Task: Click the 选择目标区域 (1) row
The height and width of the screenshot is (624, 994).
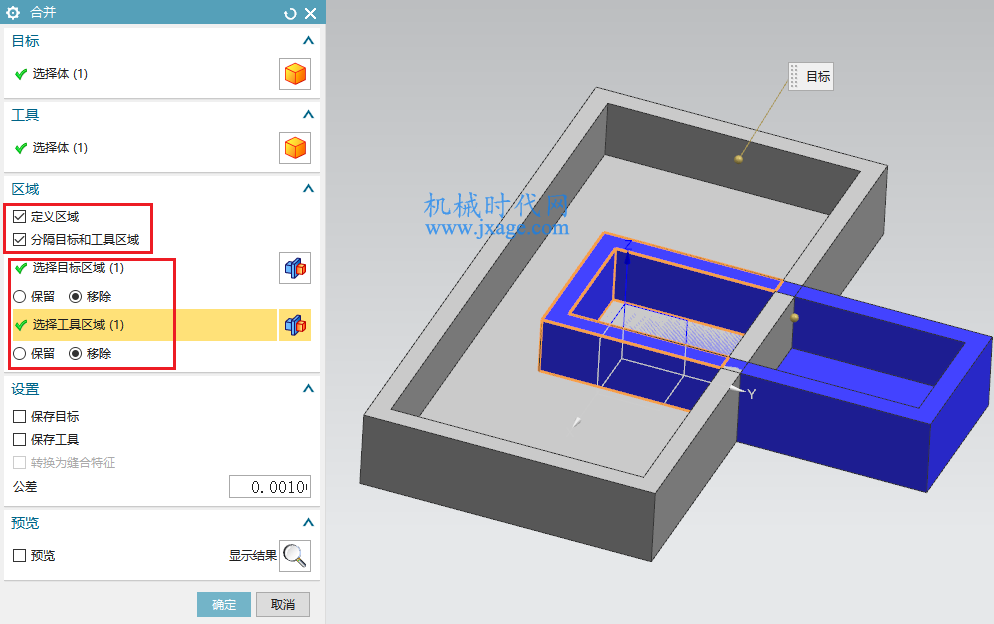Action: point(145,268)
